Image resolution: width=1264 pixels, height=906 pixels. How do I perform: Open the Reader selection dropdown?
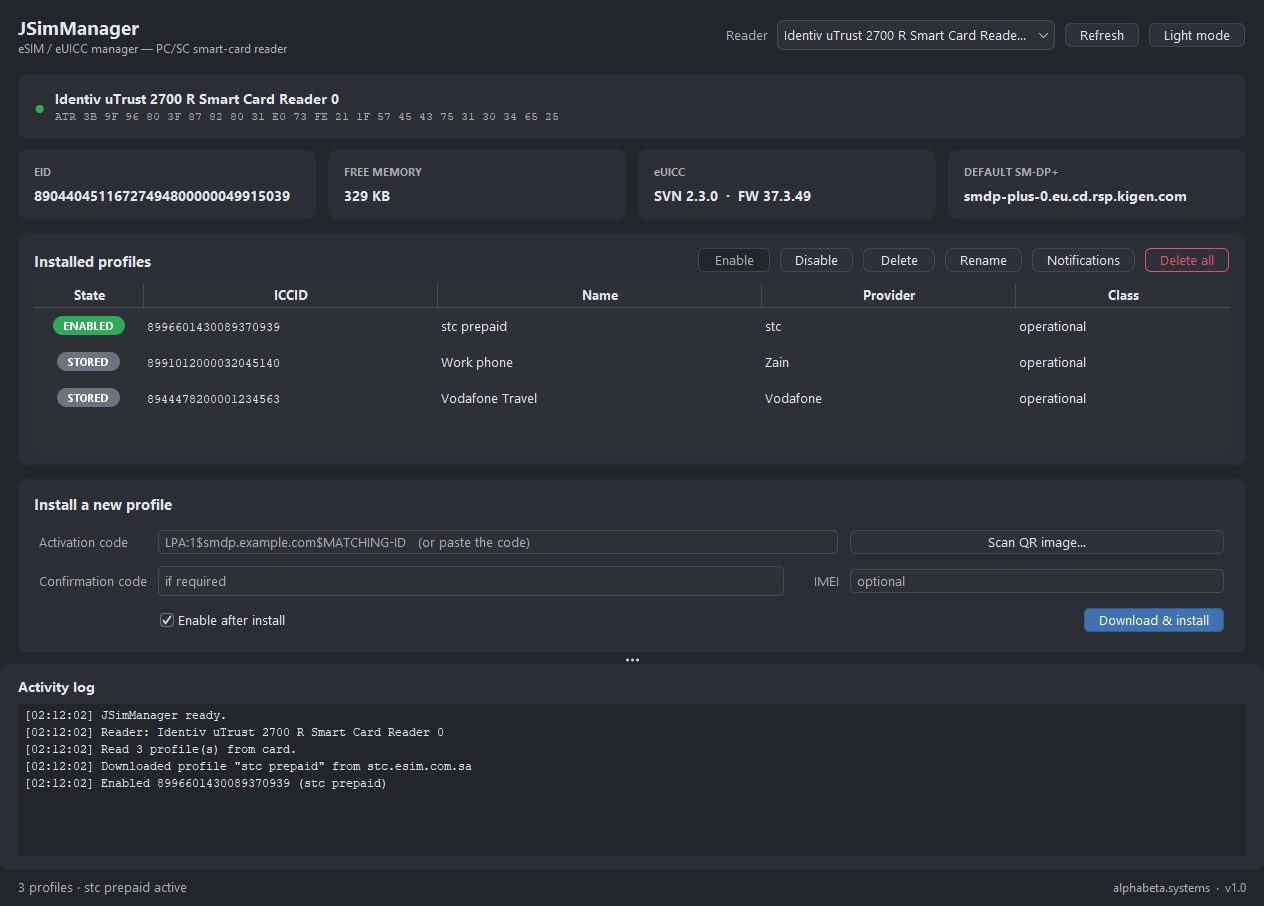pyautogui.click(x=915, y=35)
